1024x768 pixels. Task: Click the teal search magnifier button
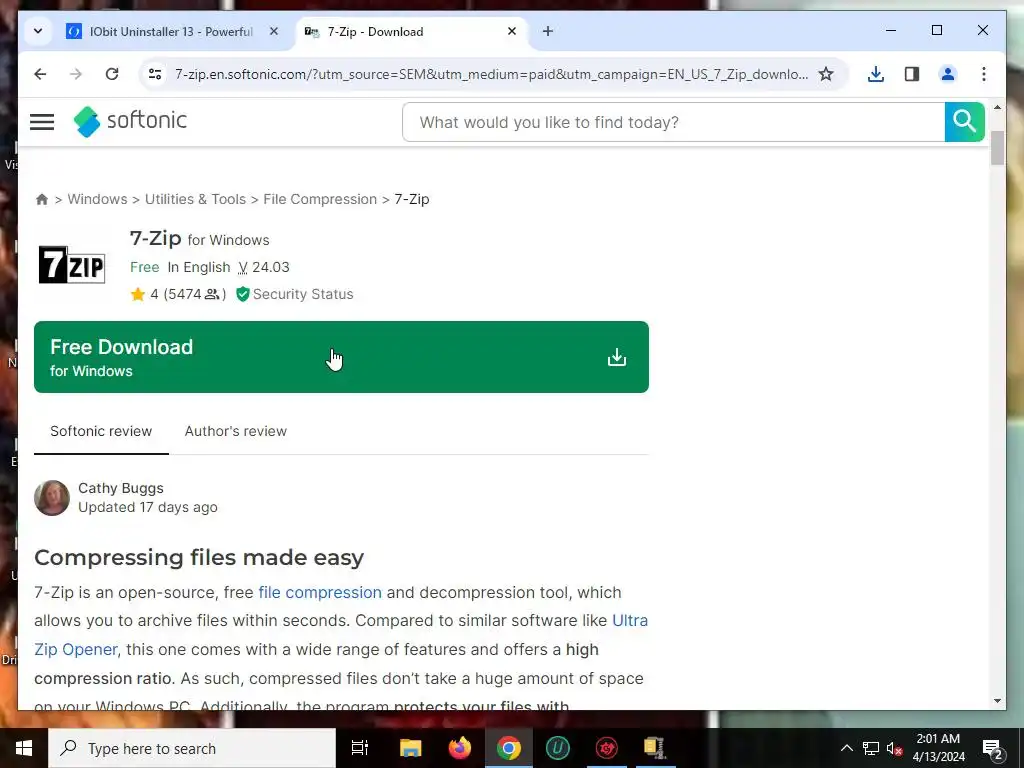point(965,122)
